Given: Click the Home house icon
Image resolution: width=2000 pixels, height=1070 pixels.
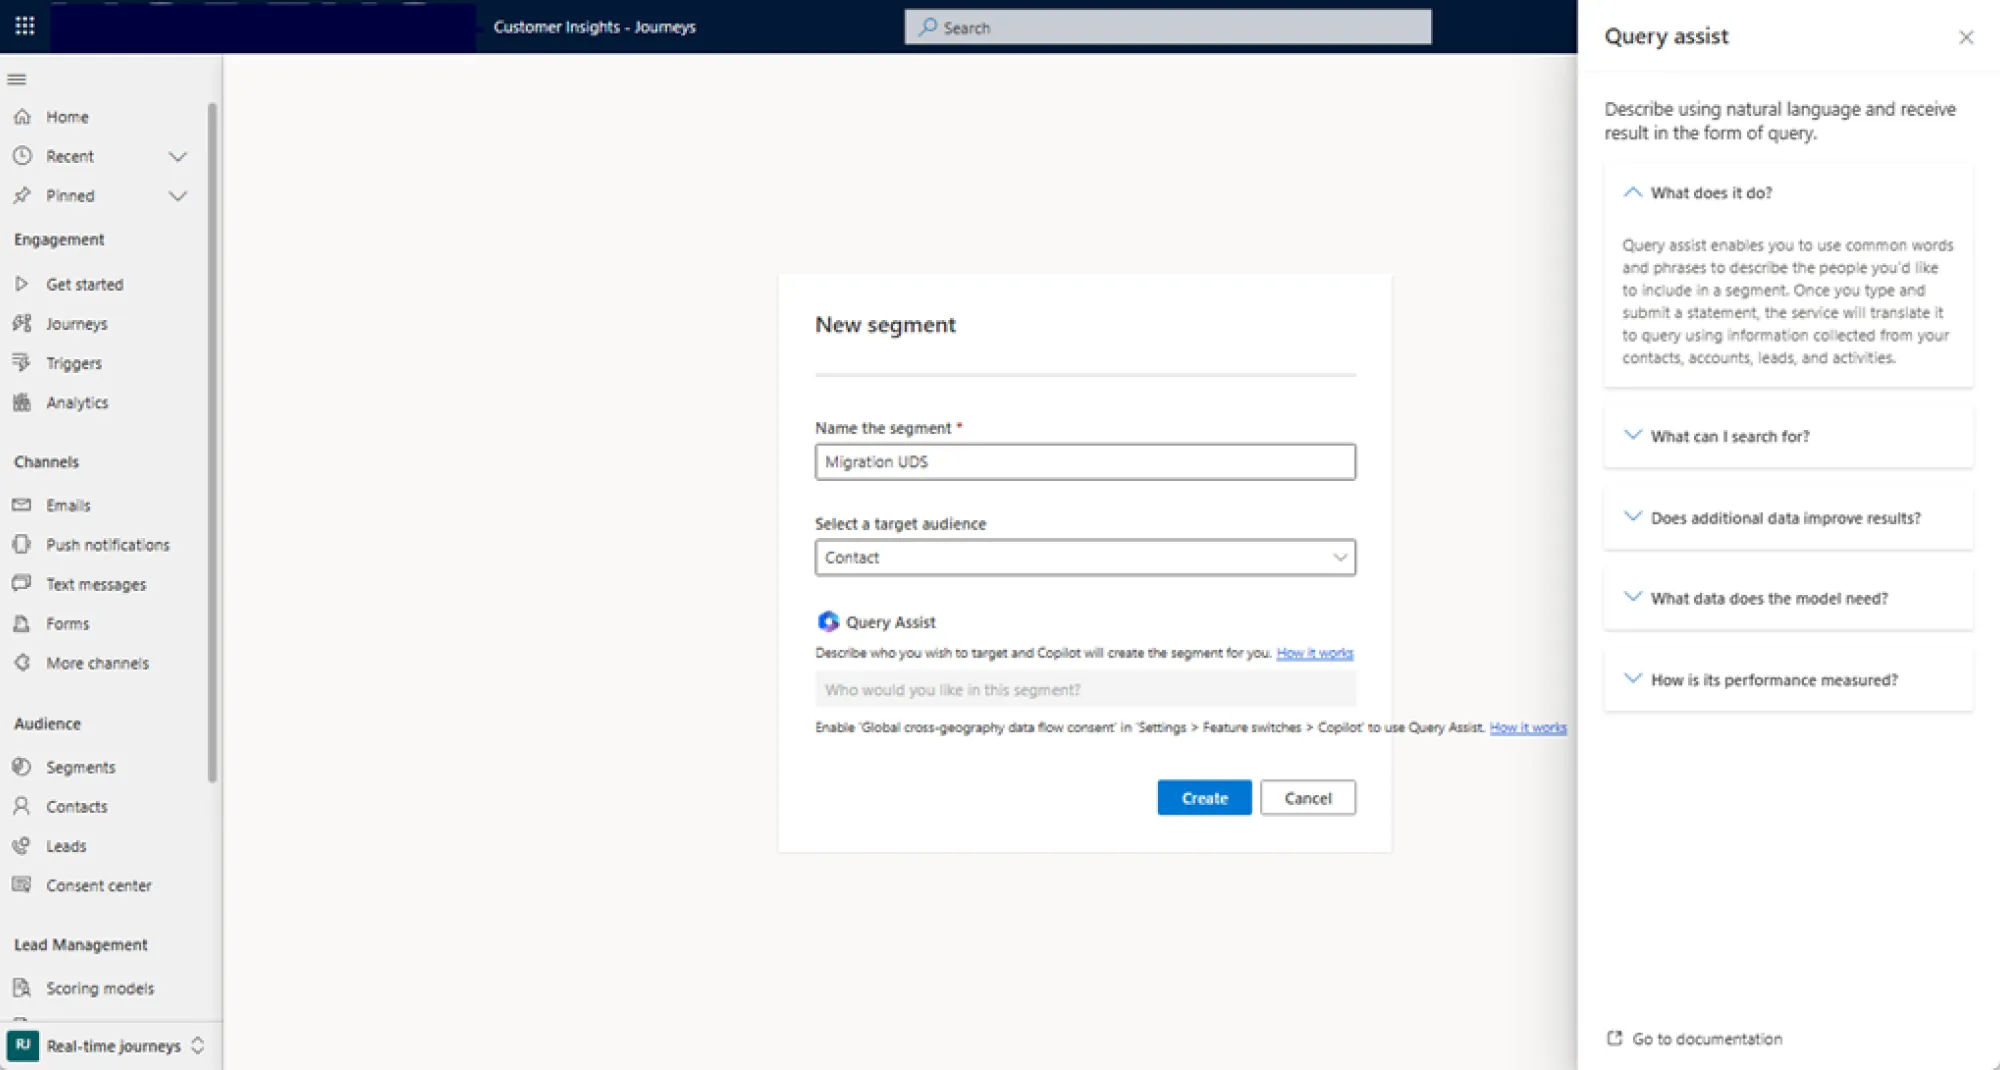Looking at the screenshot, I should pos(22,117).
